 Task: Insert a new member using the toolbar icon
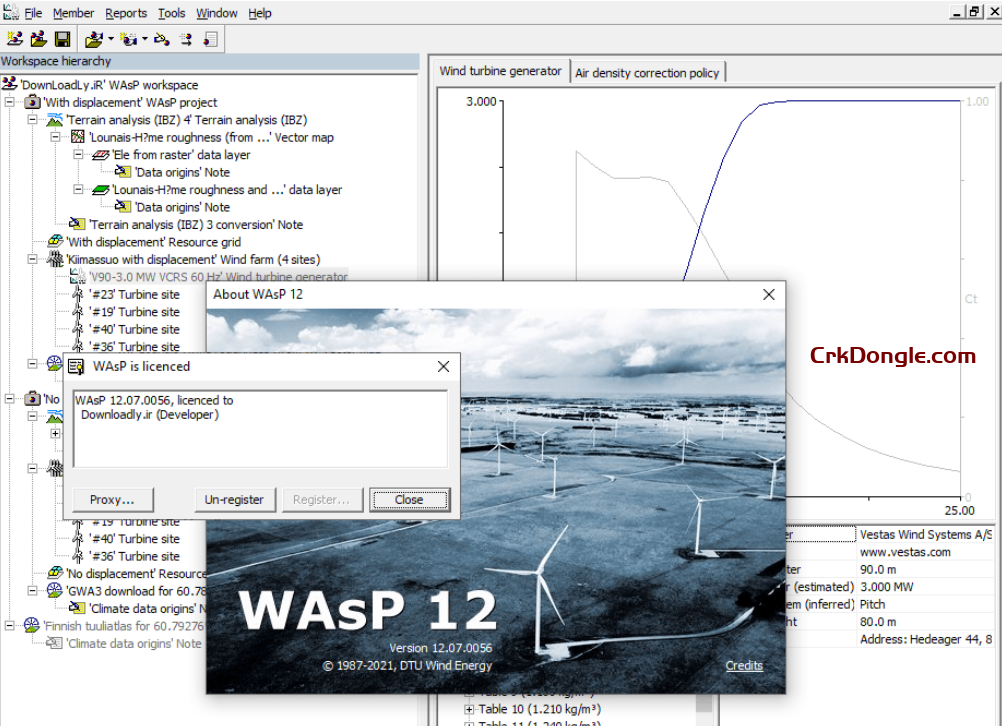coord(127,37)
